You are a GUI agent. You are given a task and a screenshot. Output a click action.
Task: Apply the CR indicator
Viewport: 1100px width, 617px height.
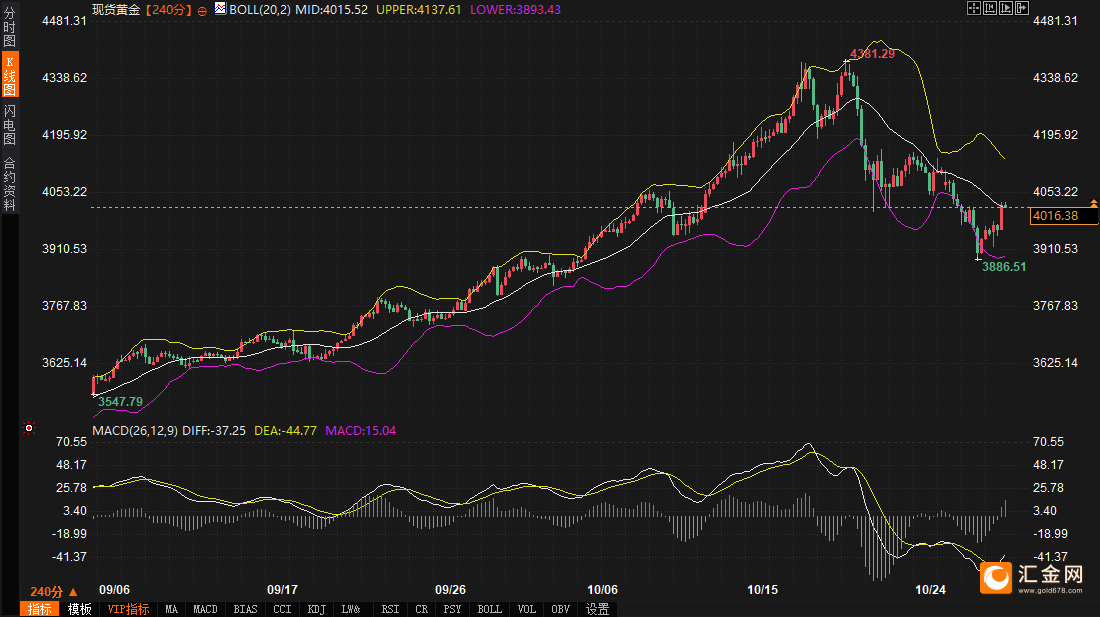(x=422, y=609)
